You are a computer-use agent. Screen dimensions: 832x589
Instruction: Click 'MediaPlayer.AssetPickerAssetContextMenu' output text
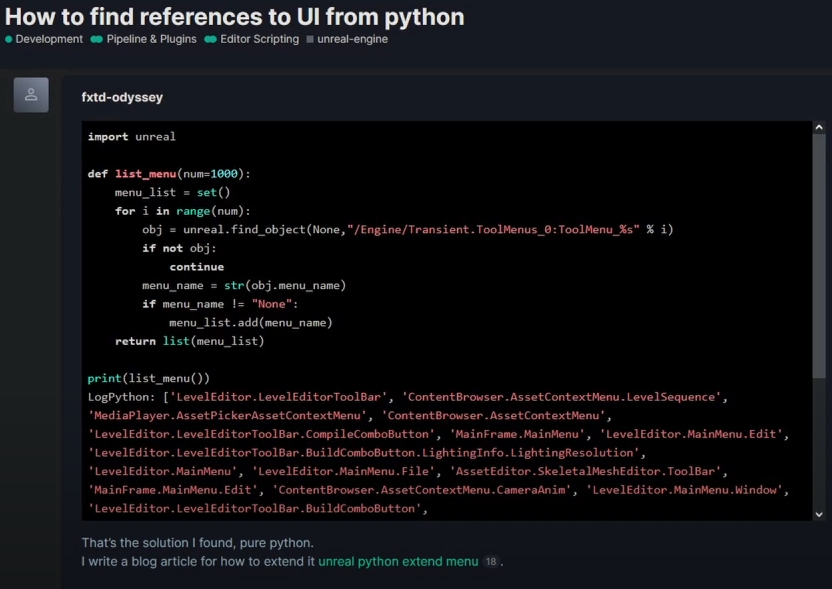coord(228,415)
